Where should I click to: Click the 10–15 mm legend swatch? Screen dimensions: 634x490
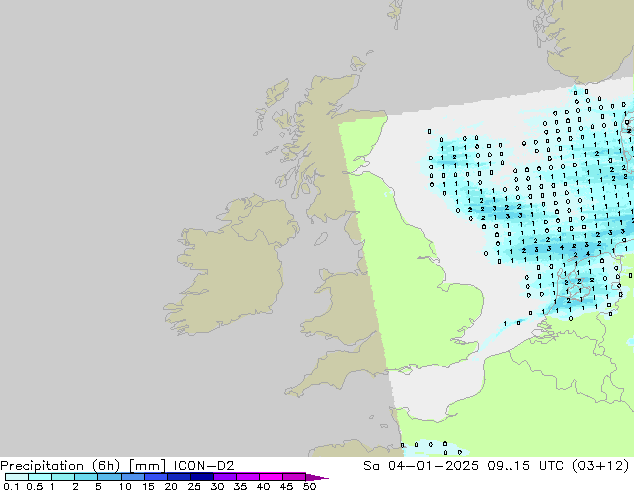tap(132, 477)
